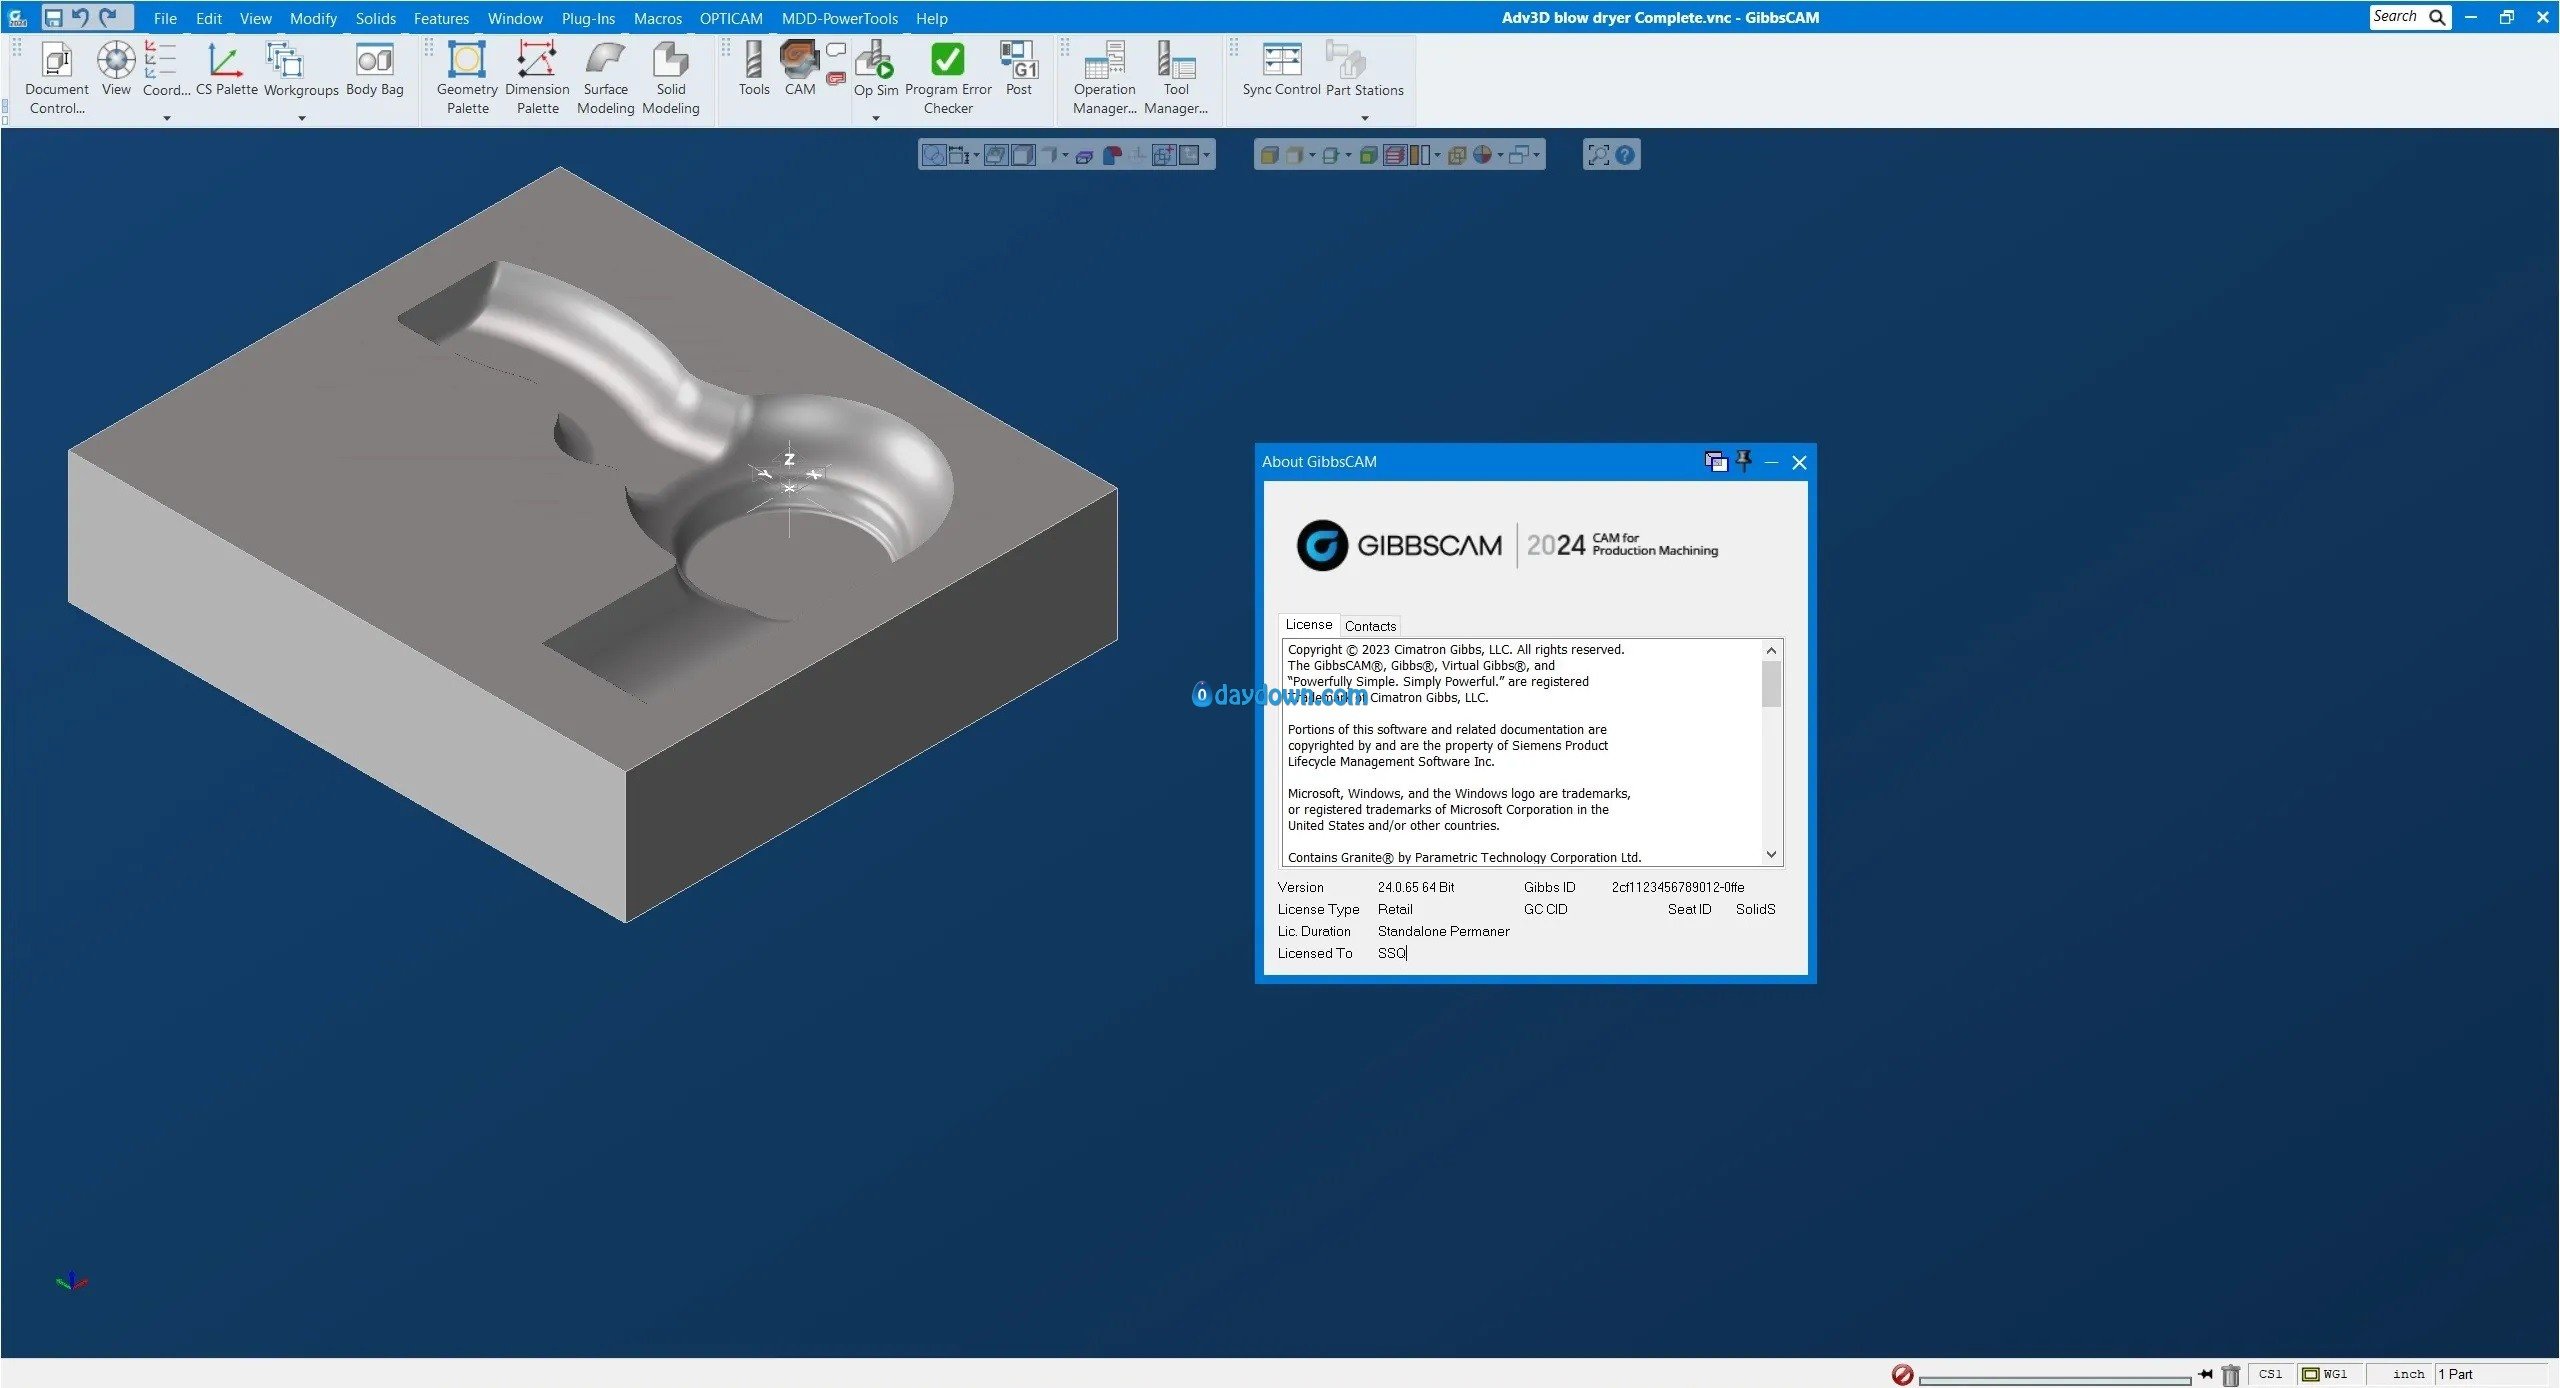Viewport: 2560px width, 1388px height.
Task: Expand the translucent cube dropdown arrow
Action: pyautogui.click(x=1312, y=155)
